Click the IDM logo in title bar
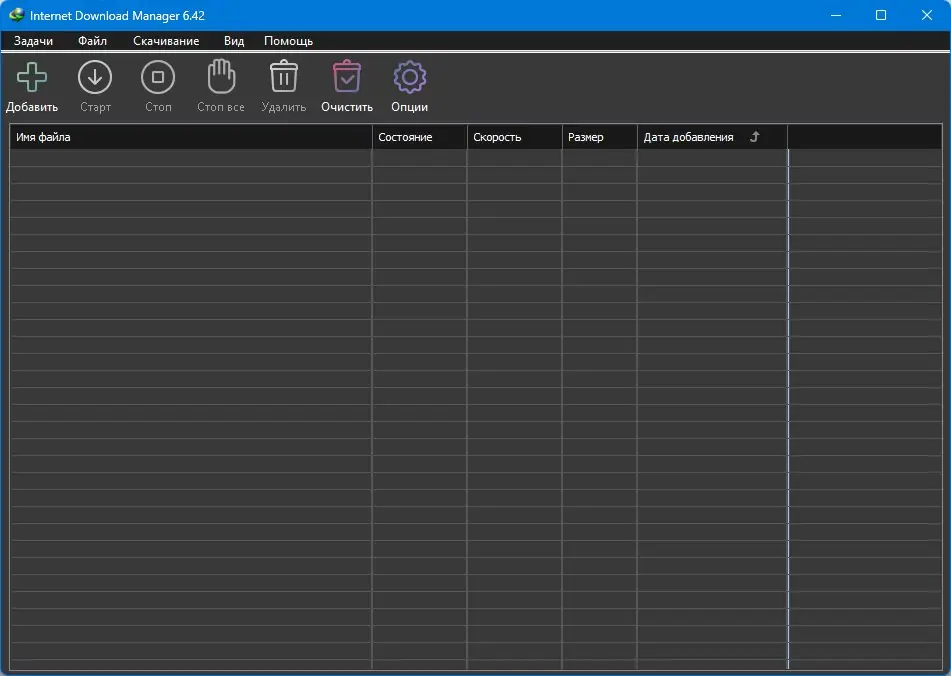 (16, 15)
